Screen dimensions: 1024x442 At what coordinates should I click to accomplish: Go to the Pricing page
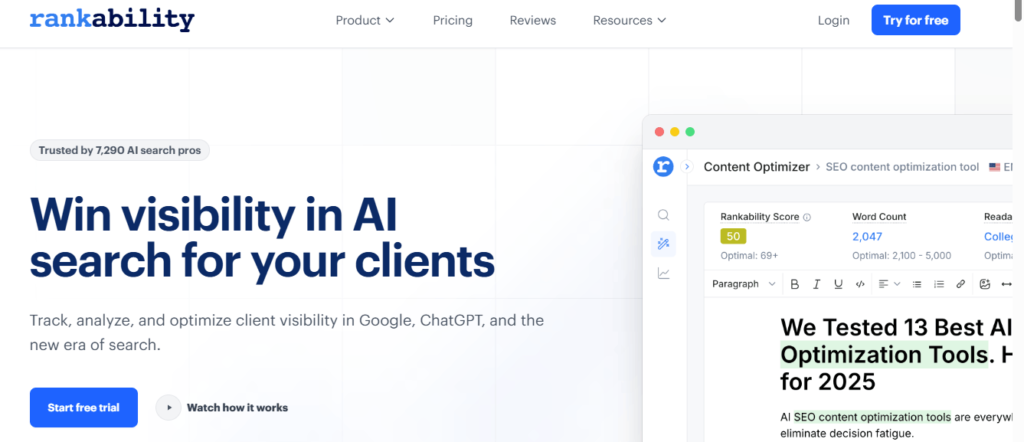(453, 20)
